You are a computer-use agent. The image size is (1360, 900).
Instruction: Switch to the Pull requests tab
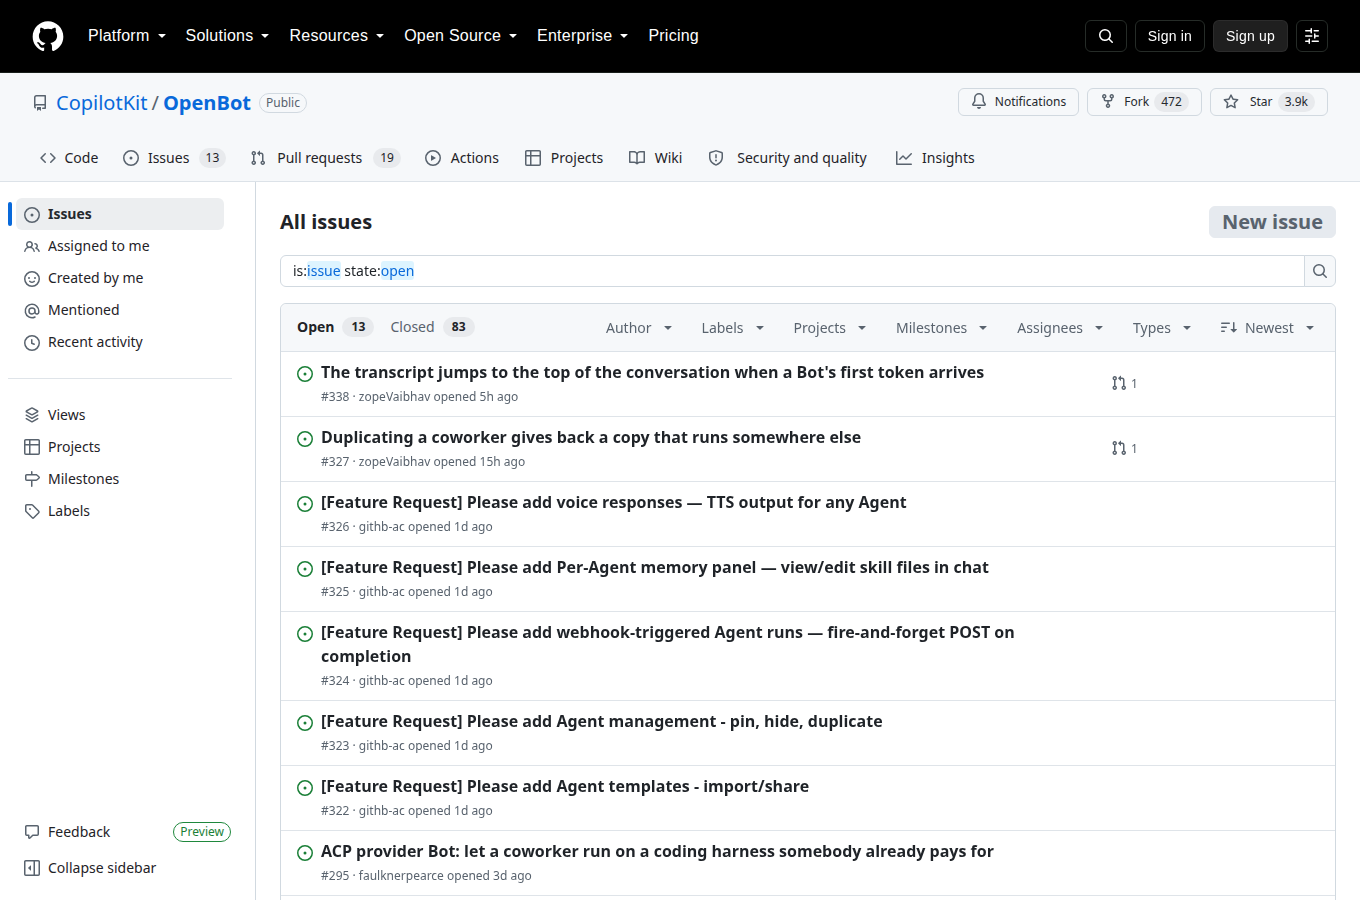point(325,158)
